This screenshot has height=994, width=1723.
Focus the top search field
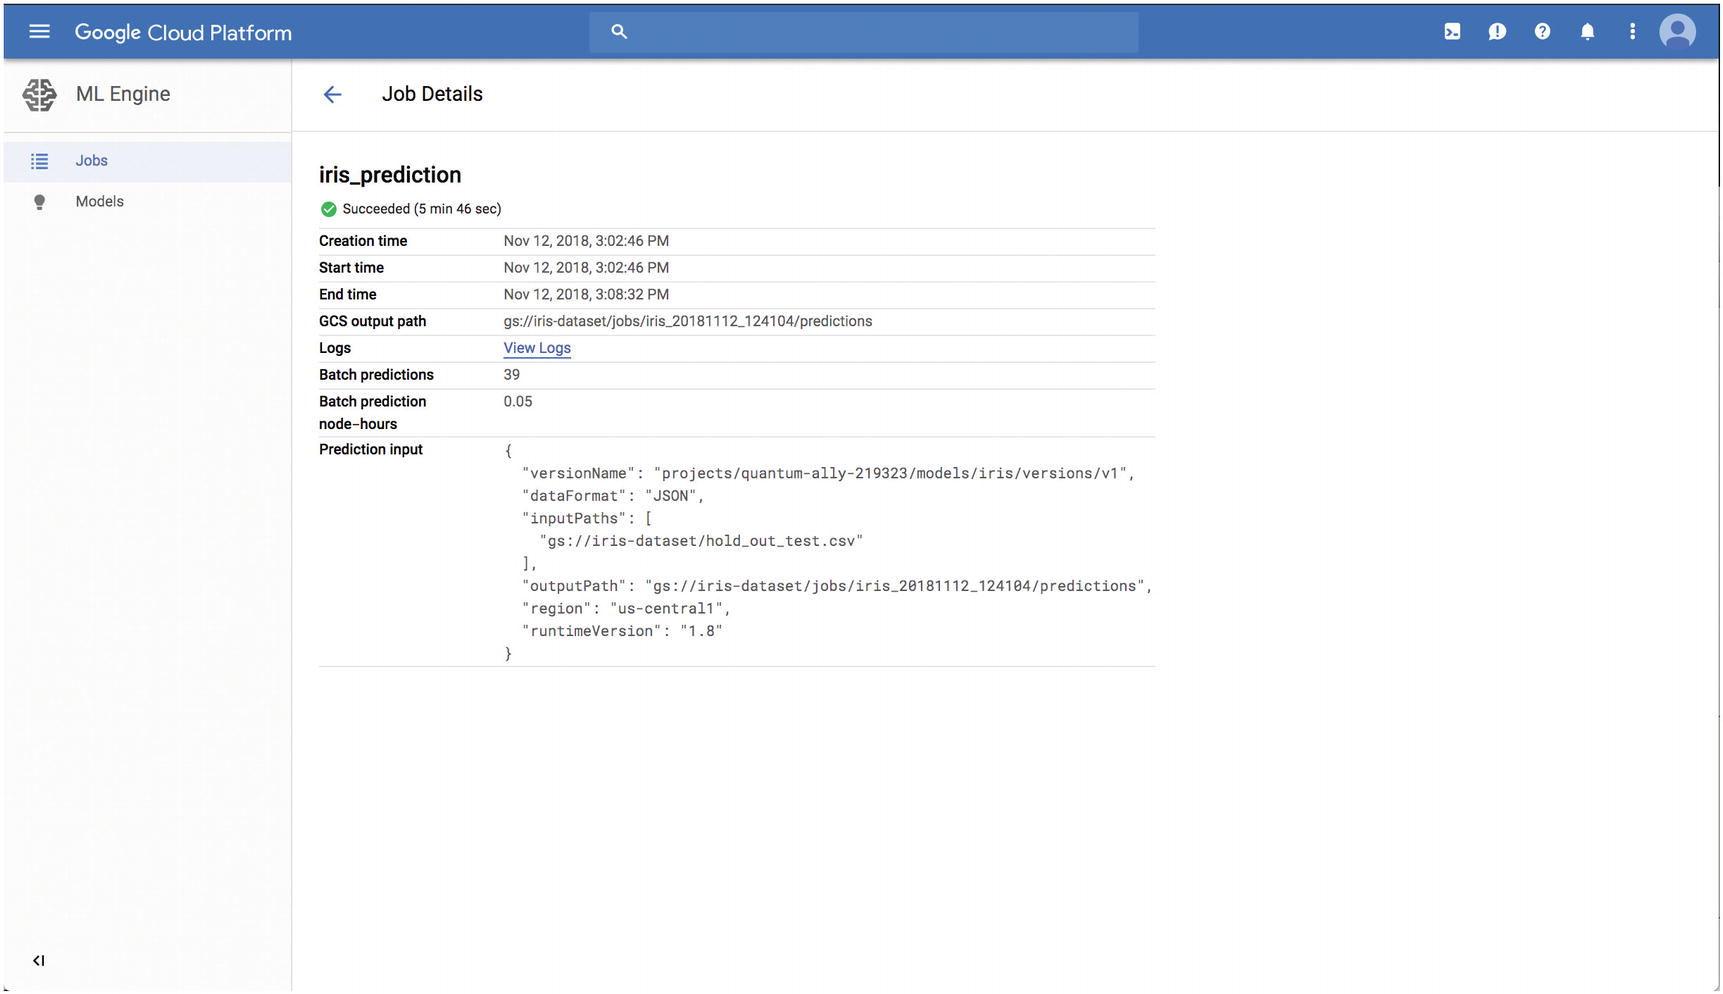point(864,32)
